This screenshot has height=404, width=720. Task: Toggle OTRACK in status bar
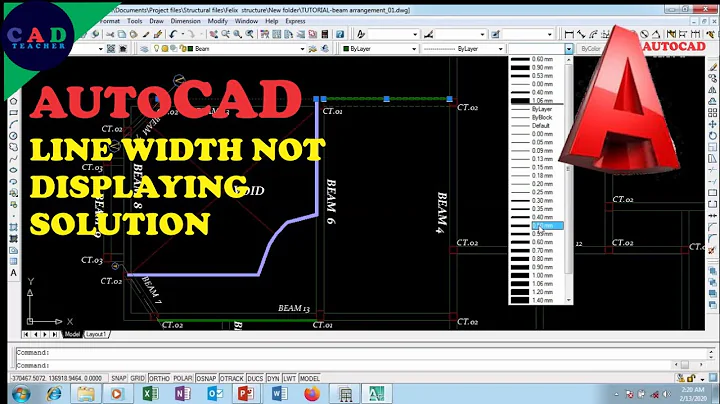[x=231, y=378]
